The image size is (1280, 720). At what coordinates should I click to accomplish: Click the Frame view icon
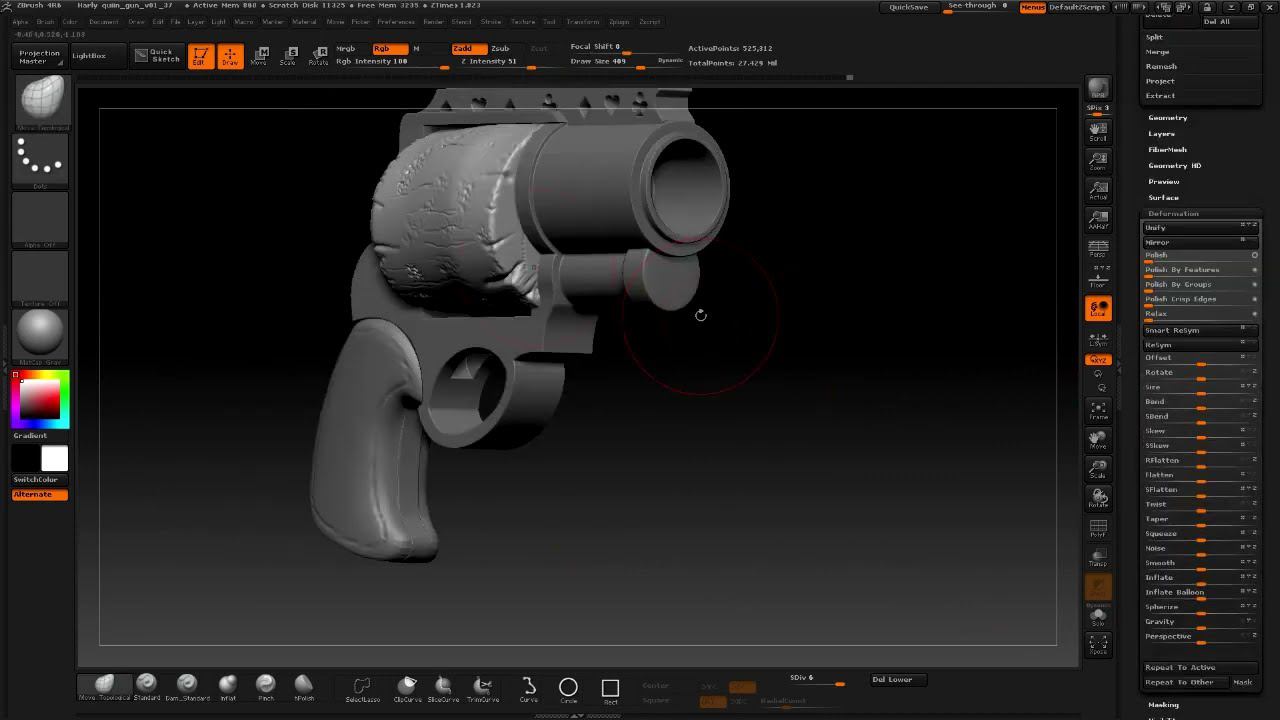[1098, 410]
